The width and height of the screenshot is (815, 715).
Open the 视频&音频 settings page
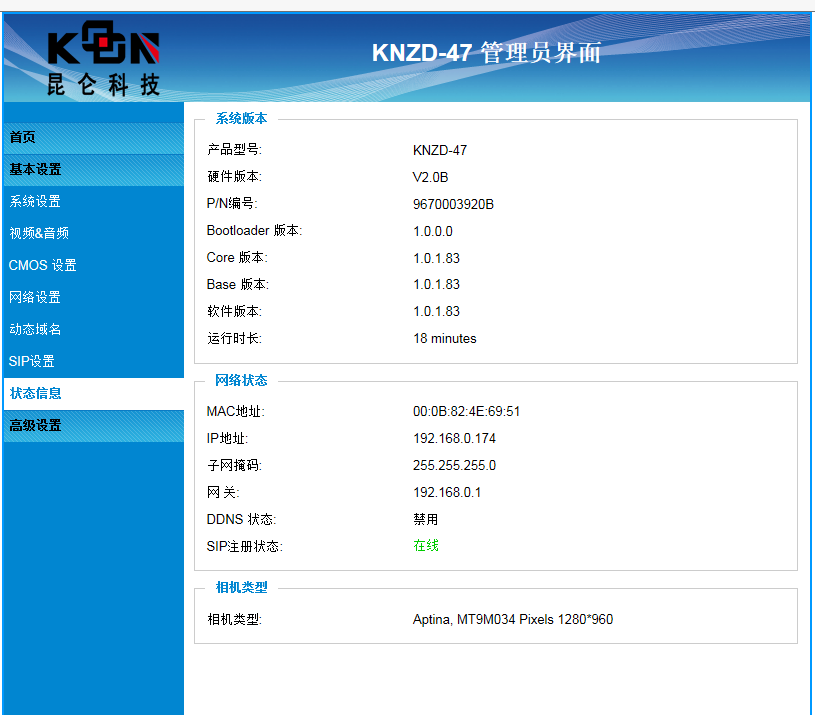tap(39, 233)
